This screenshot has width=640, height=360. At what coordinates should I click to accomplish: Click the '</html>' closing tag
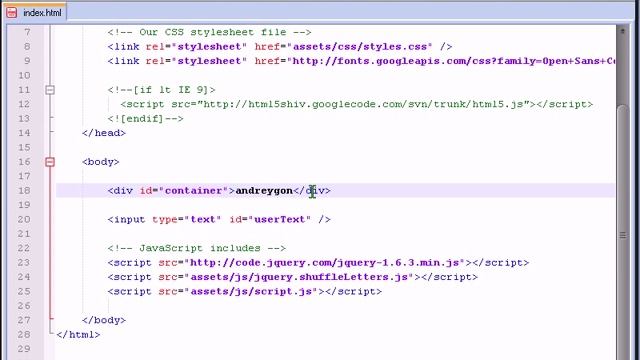click(78, 335)
